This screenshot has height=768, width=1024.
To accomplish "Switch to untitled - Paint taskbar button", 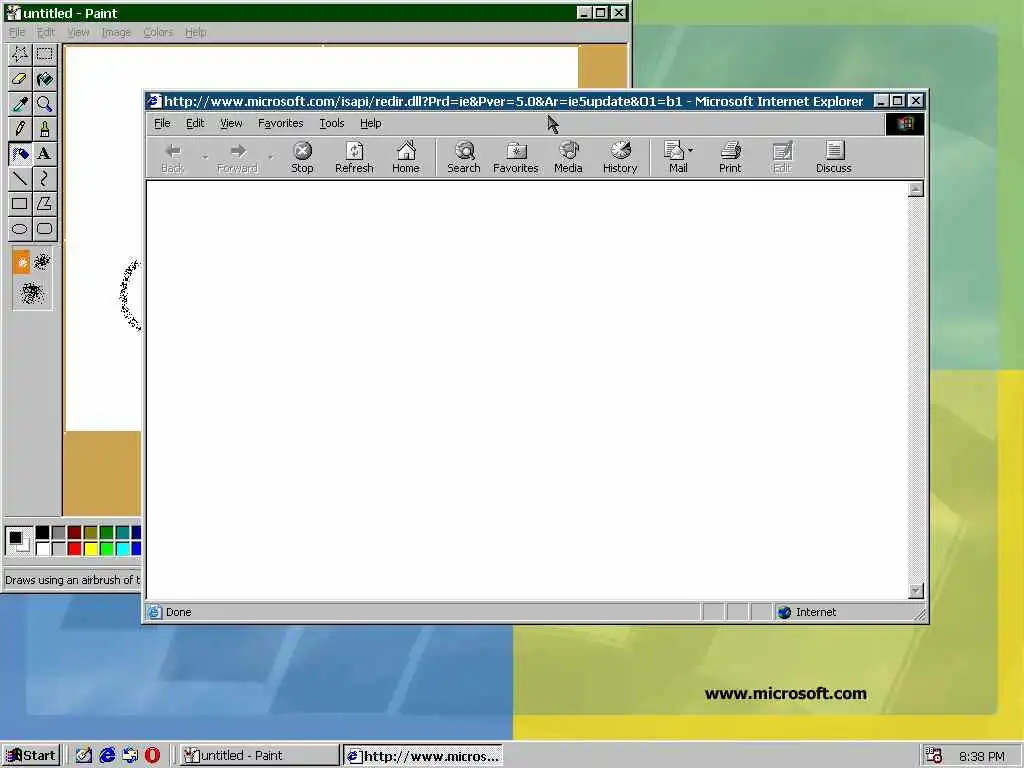I will pyautogui.click(x=259, y=756).
